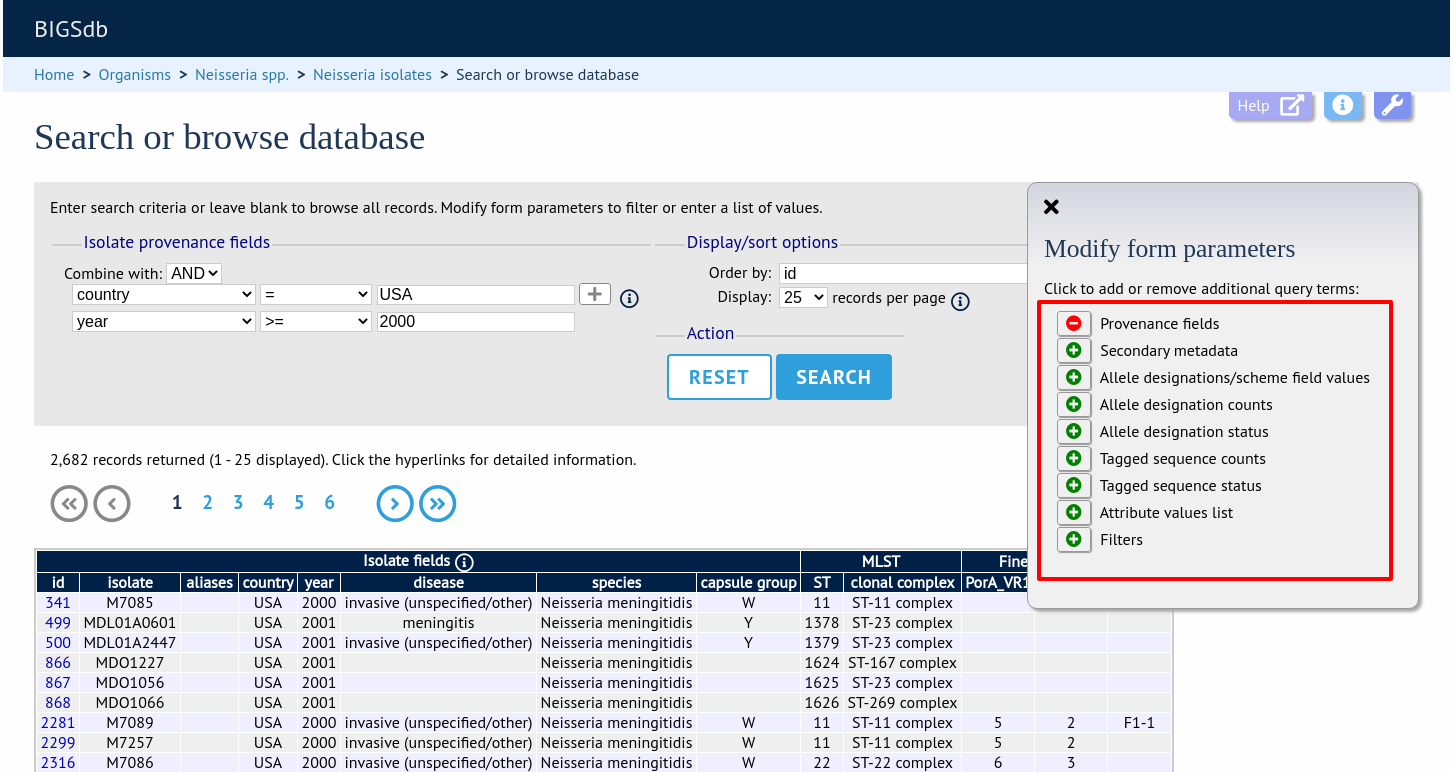Remove the Provenance fields query term

(1074, 323)
